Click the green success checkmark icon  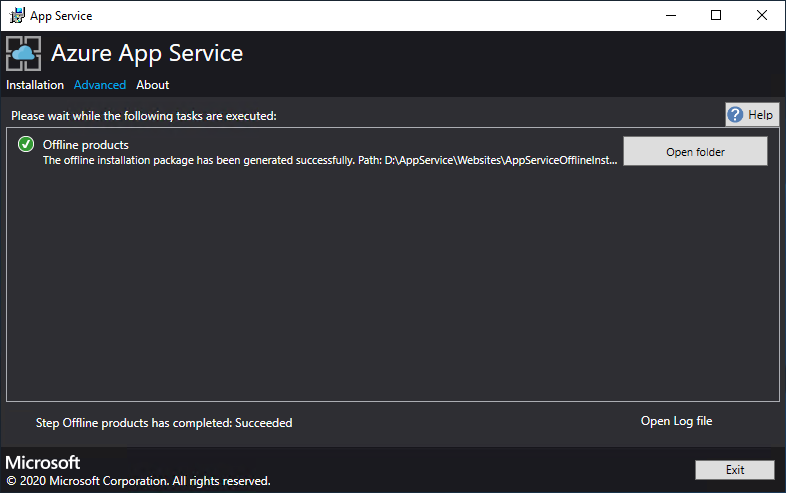click(26, 145)
